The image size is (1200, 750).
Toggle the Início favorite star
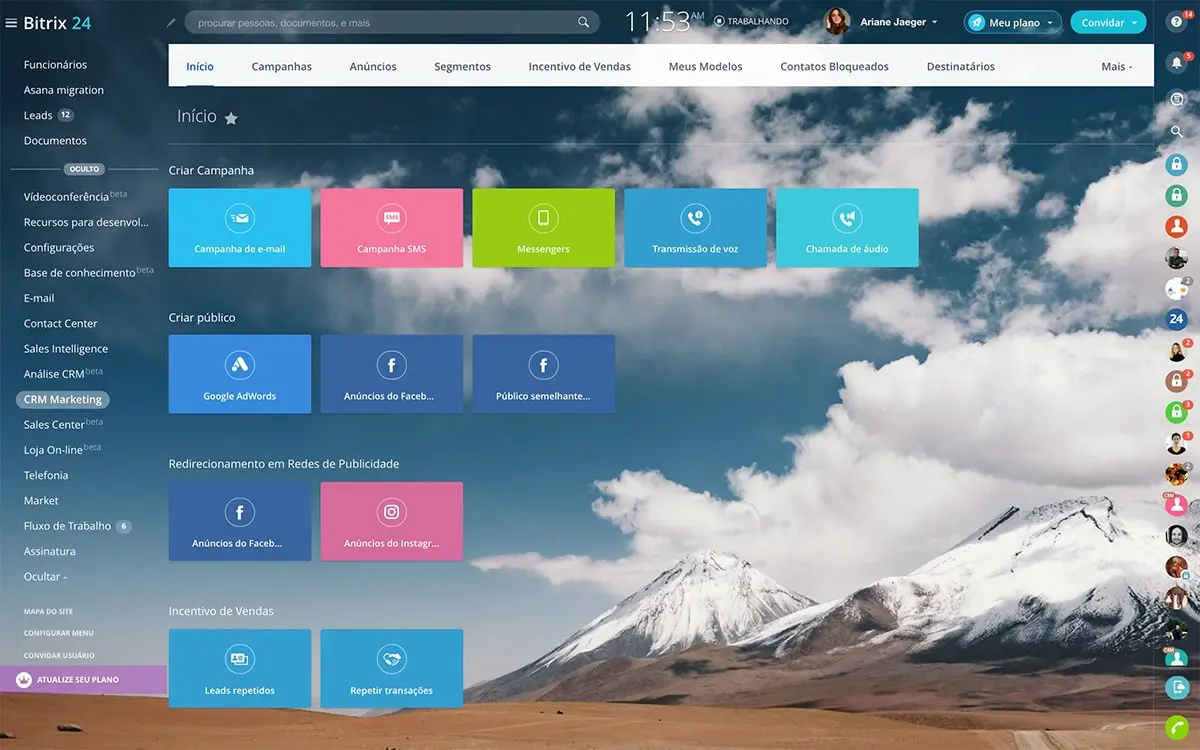(231, 118)
